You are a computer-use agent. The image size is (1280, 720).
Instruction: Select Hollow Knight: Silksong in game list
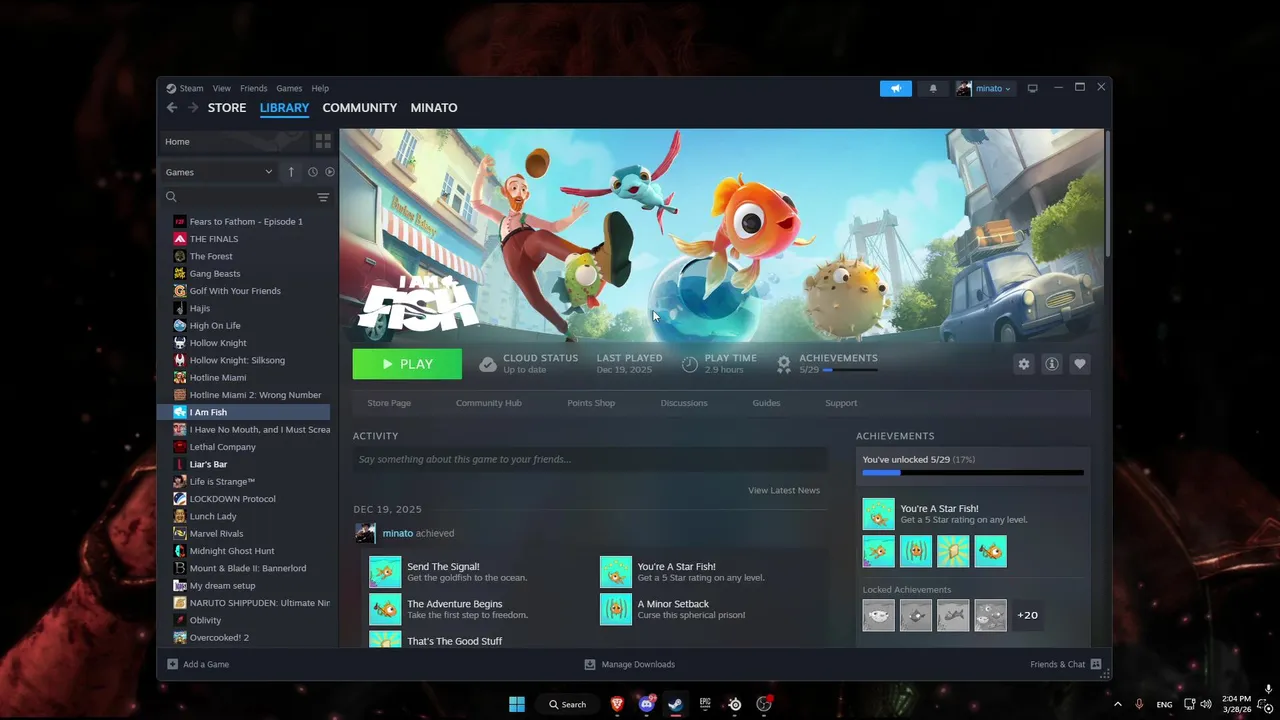[244, 360]
